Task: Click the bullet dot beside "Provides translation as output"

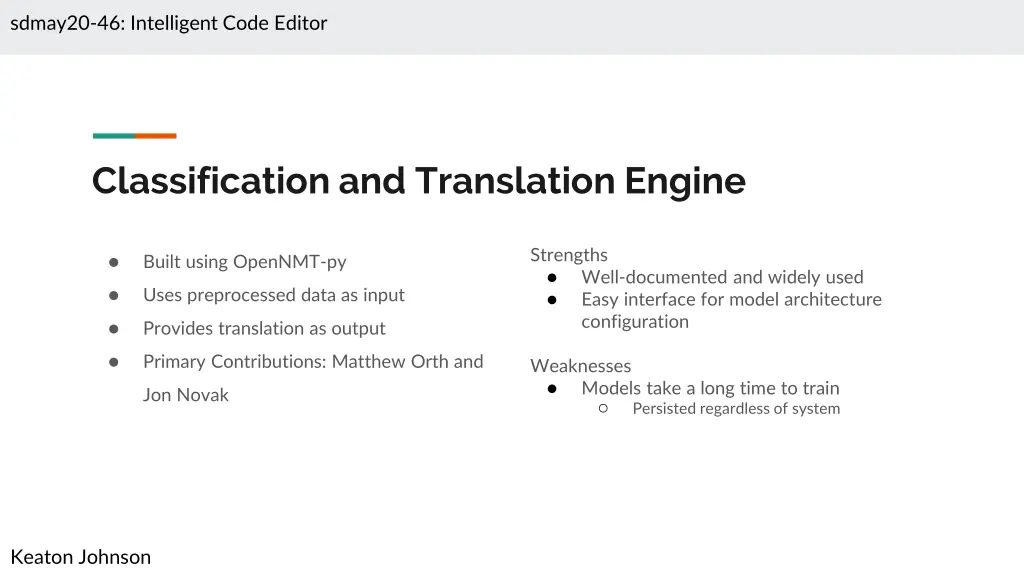Action: coord(114,328)
